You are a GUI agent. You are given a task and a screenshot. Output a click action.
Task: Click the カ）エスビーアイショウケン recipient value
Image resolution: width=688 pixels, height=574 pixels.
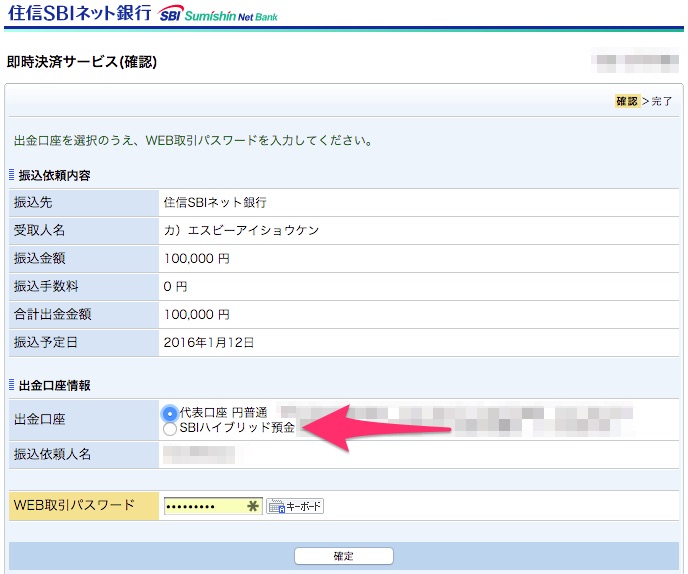pyautogui.click(x=241, y=230)
